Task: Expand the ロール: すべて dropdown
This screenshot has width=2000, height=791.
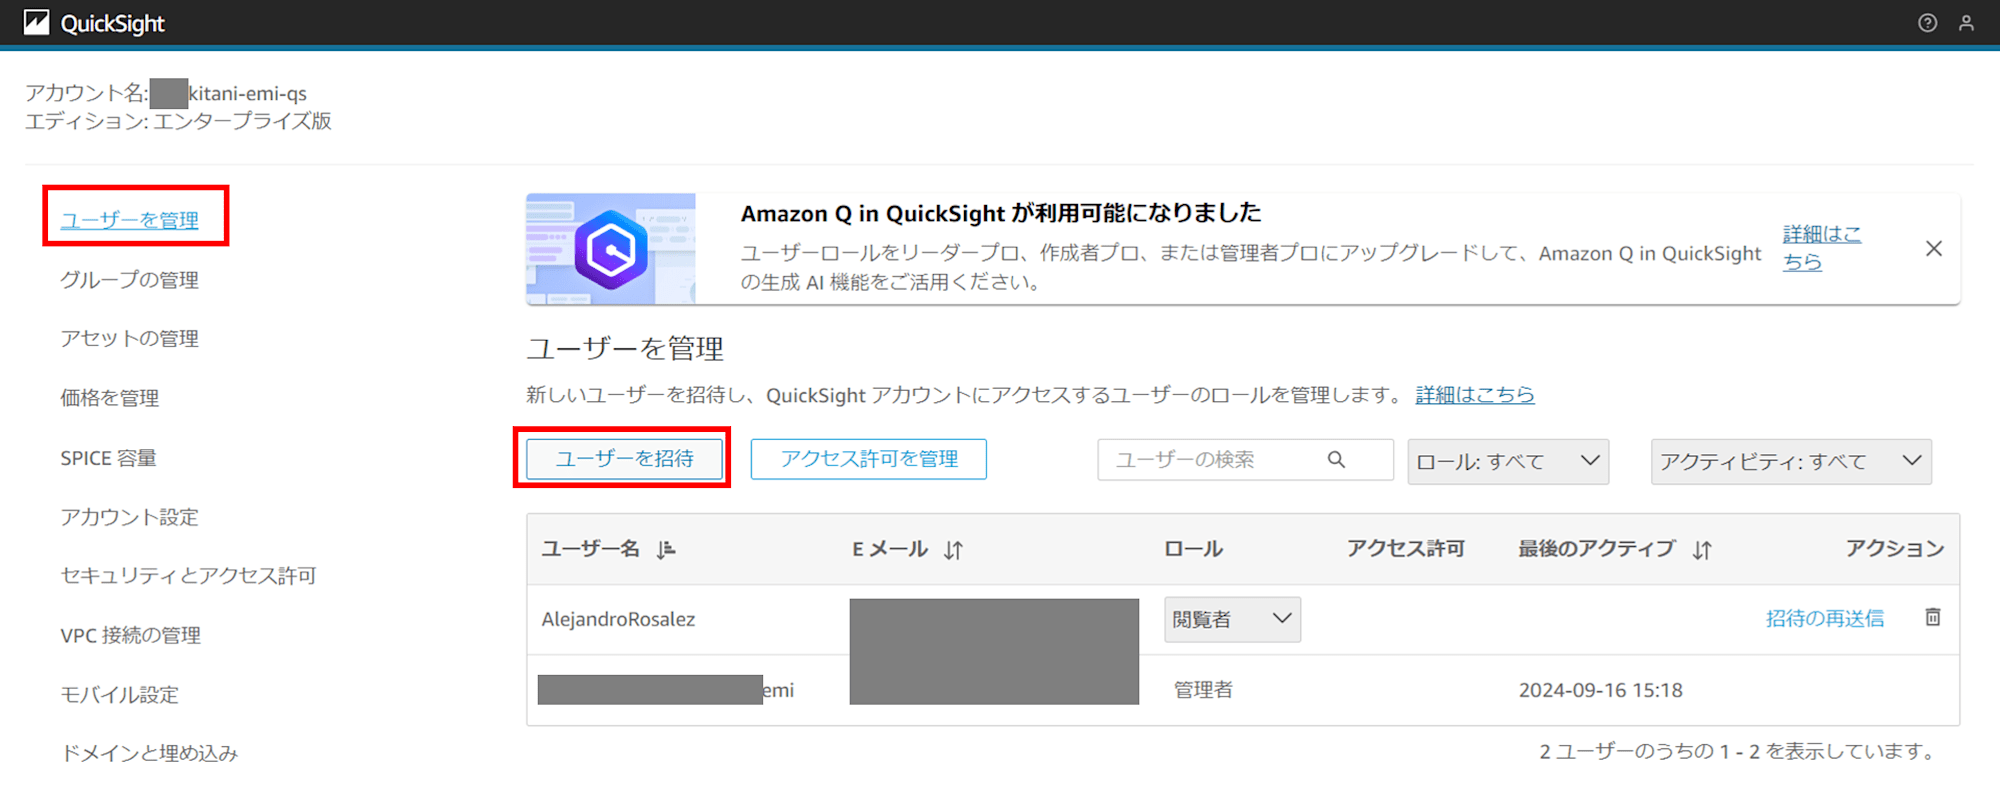Action: coord(1508,461)
